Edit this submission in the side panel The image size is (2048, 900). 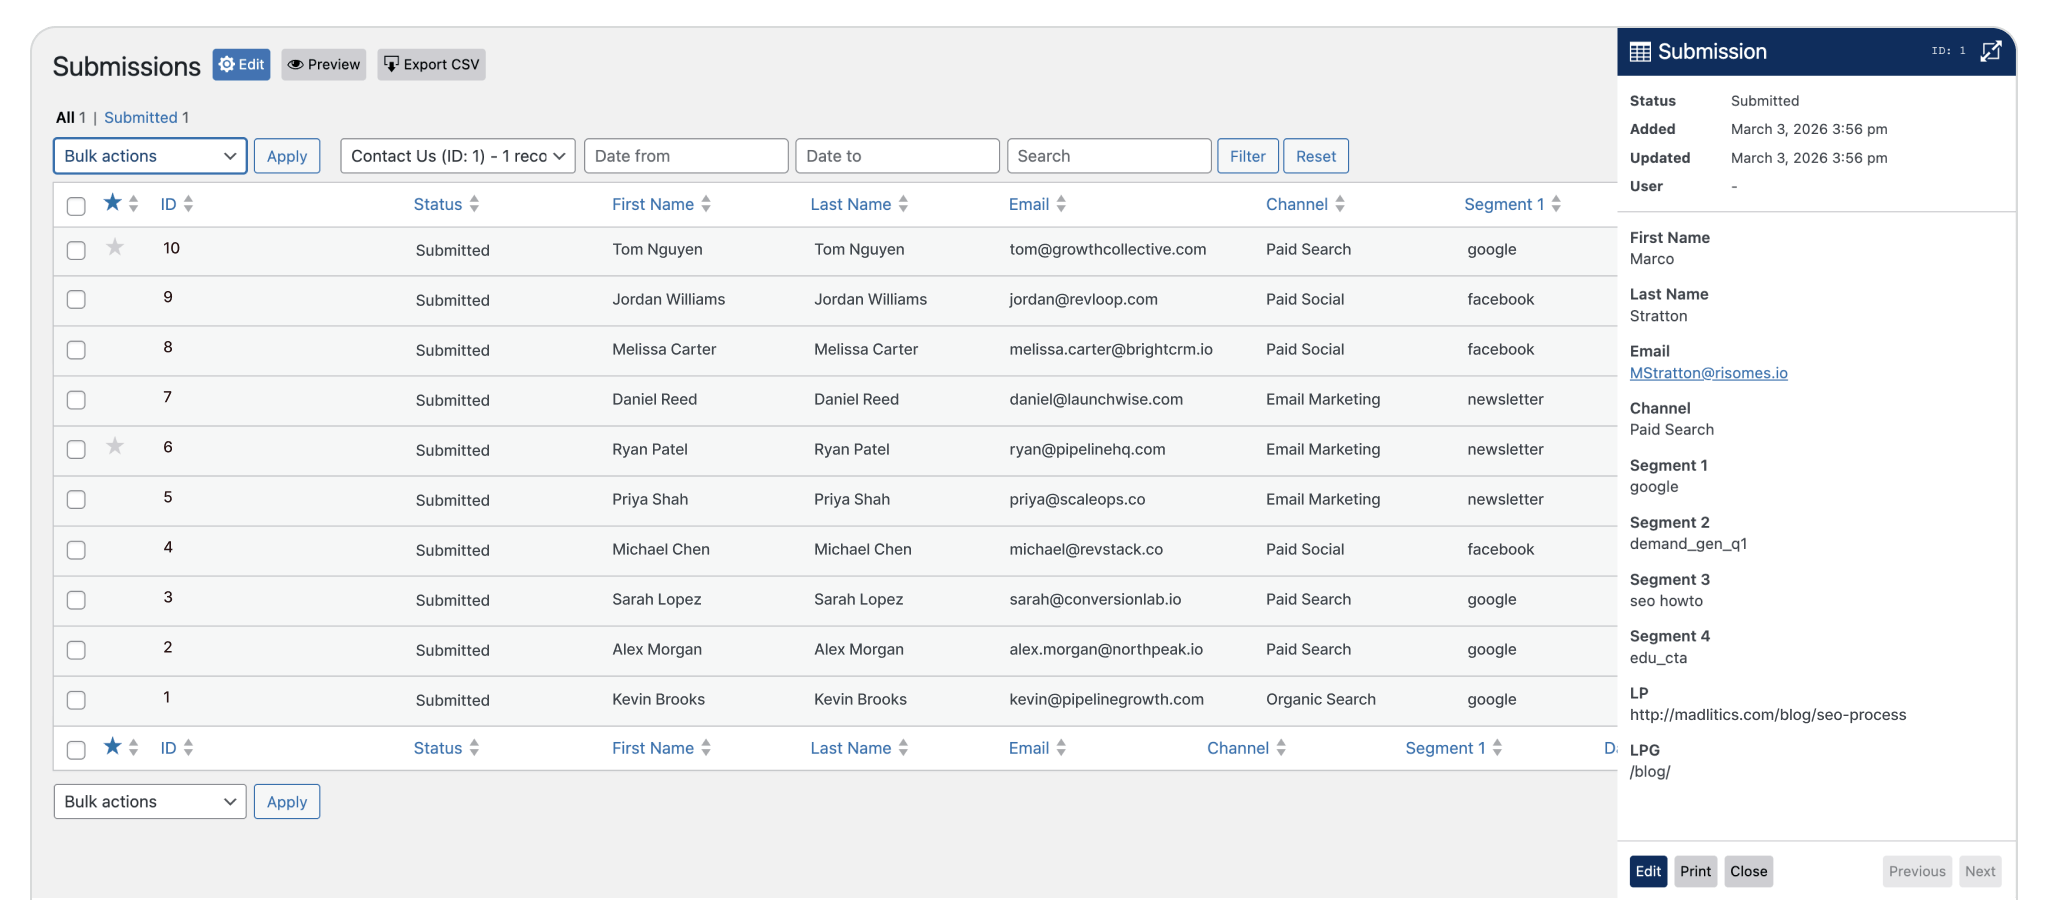pyautogui.click(x=1648, y=871)
